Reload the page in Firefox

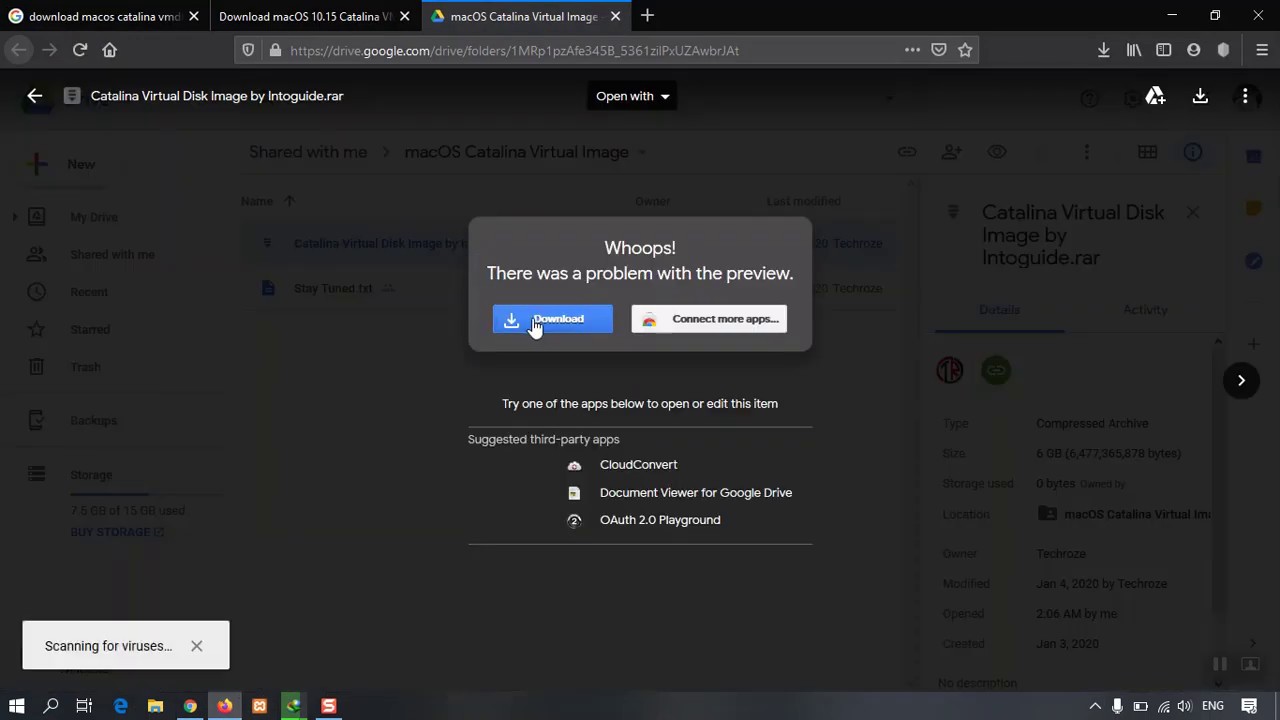[80, 50]
